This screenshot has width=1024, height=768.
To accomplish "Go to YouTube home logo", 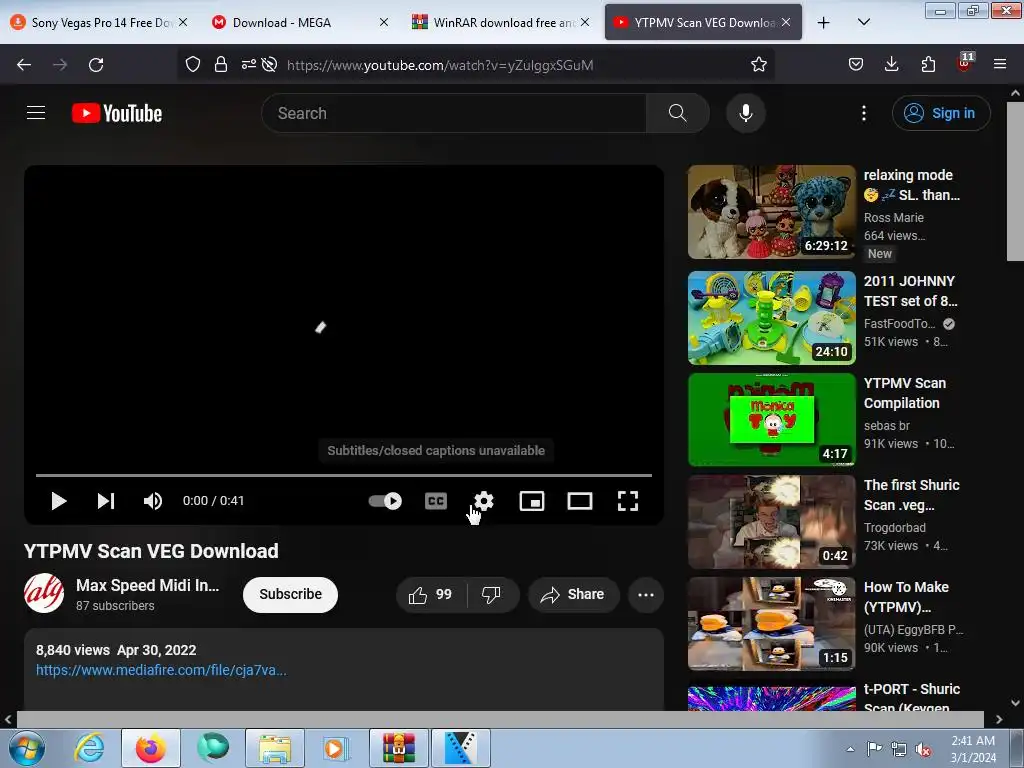I will [117, 113].
